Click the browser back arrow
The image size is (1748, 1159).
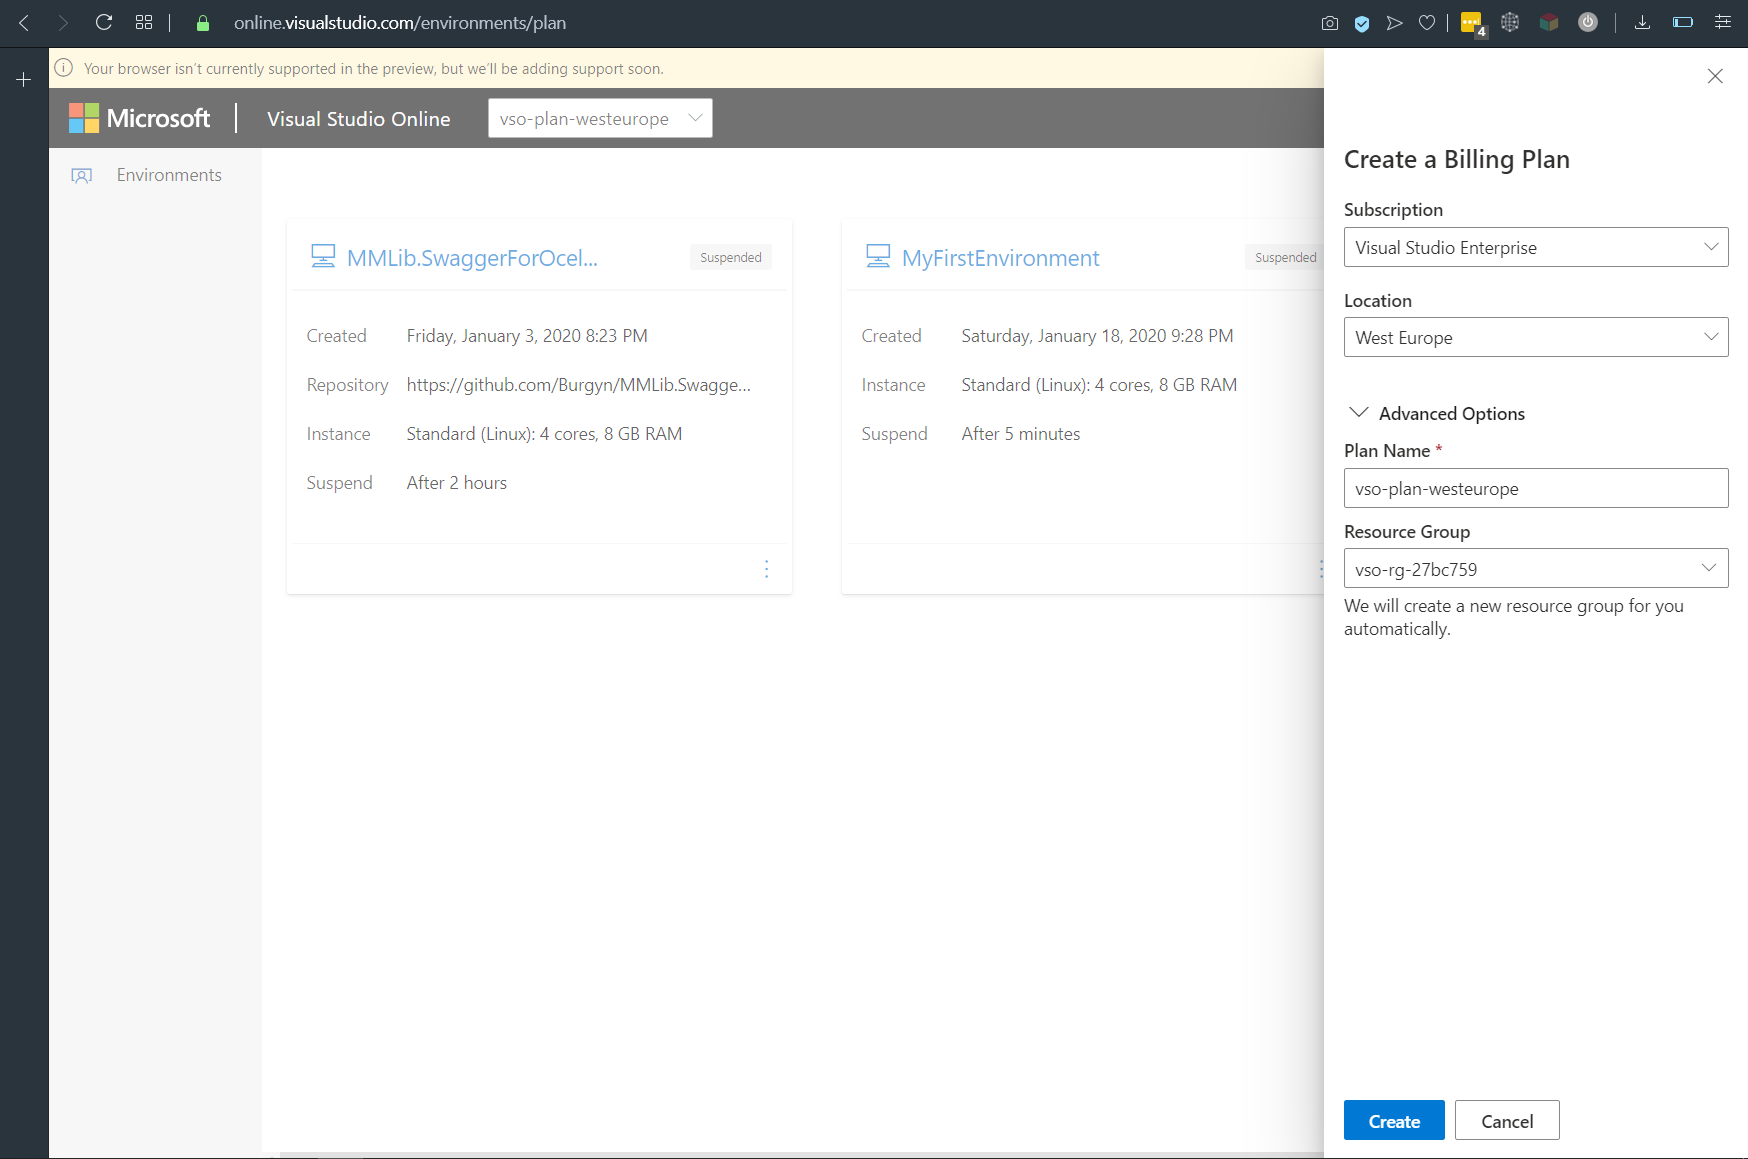tap(24, 22)
